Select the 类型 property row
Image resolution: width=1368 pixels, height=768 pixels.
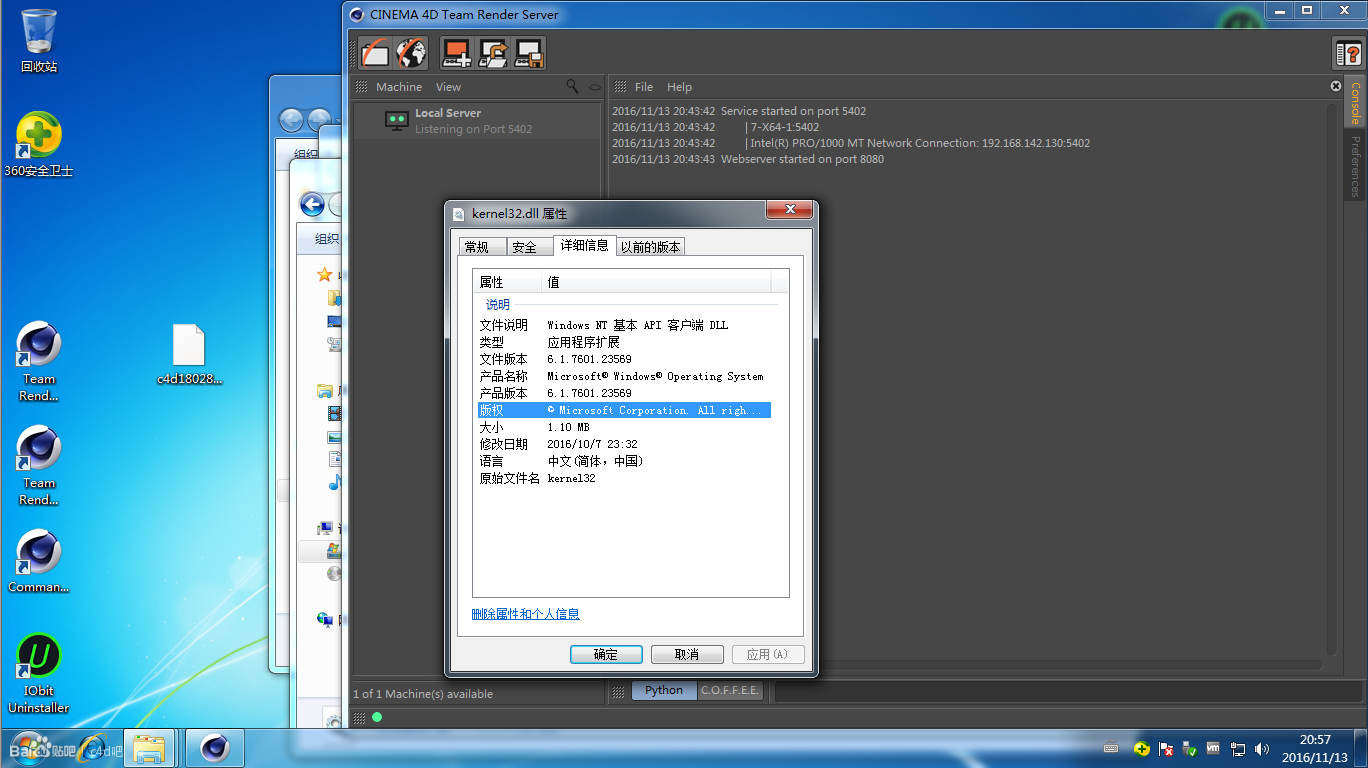click(624, 342)
